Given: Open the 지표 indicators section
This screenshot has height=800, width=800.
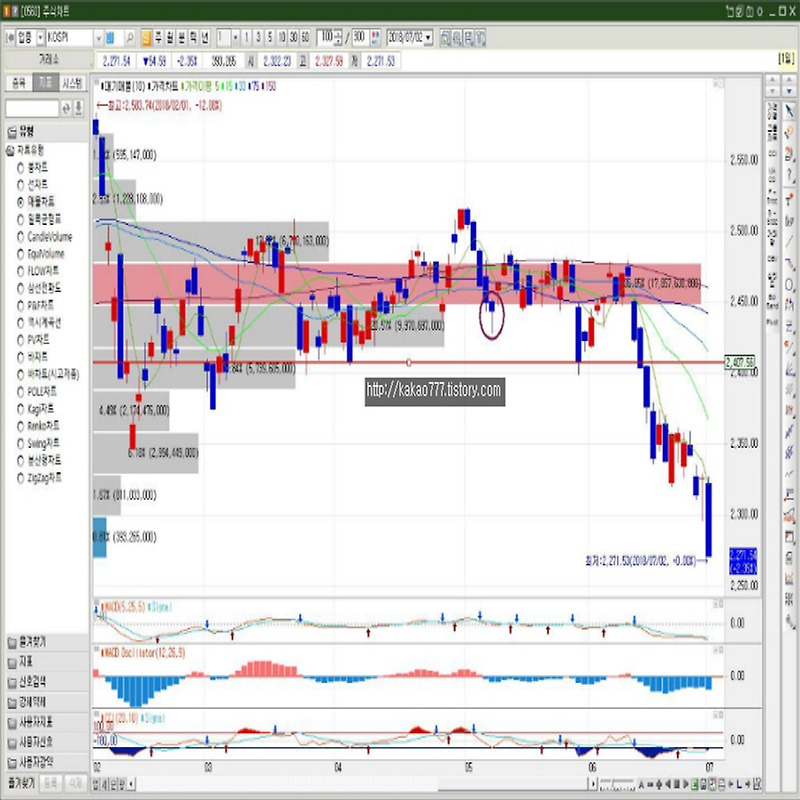Looking at the screenshot, I should 26,661.
